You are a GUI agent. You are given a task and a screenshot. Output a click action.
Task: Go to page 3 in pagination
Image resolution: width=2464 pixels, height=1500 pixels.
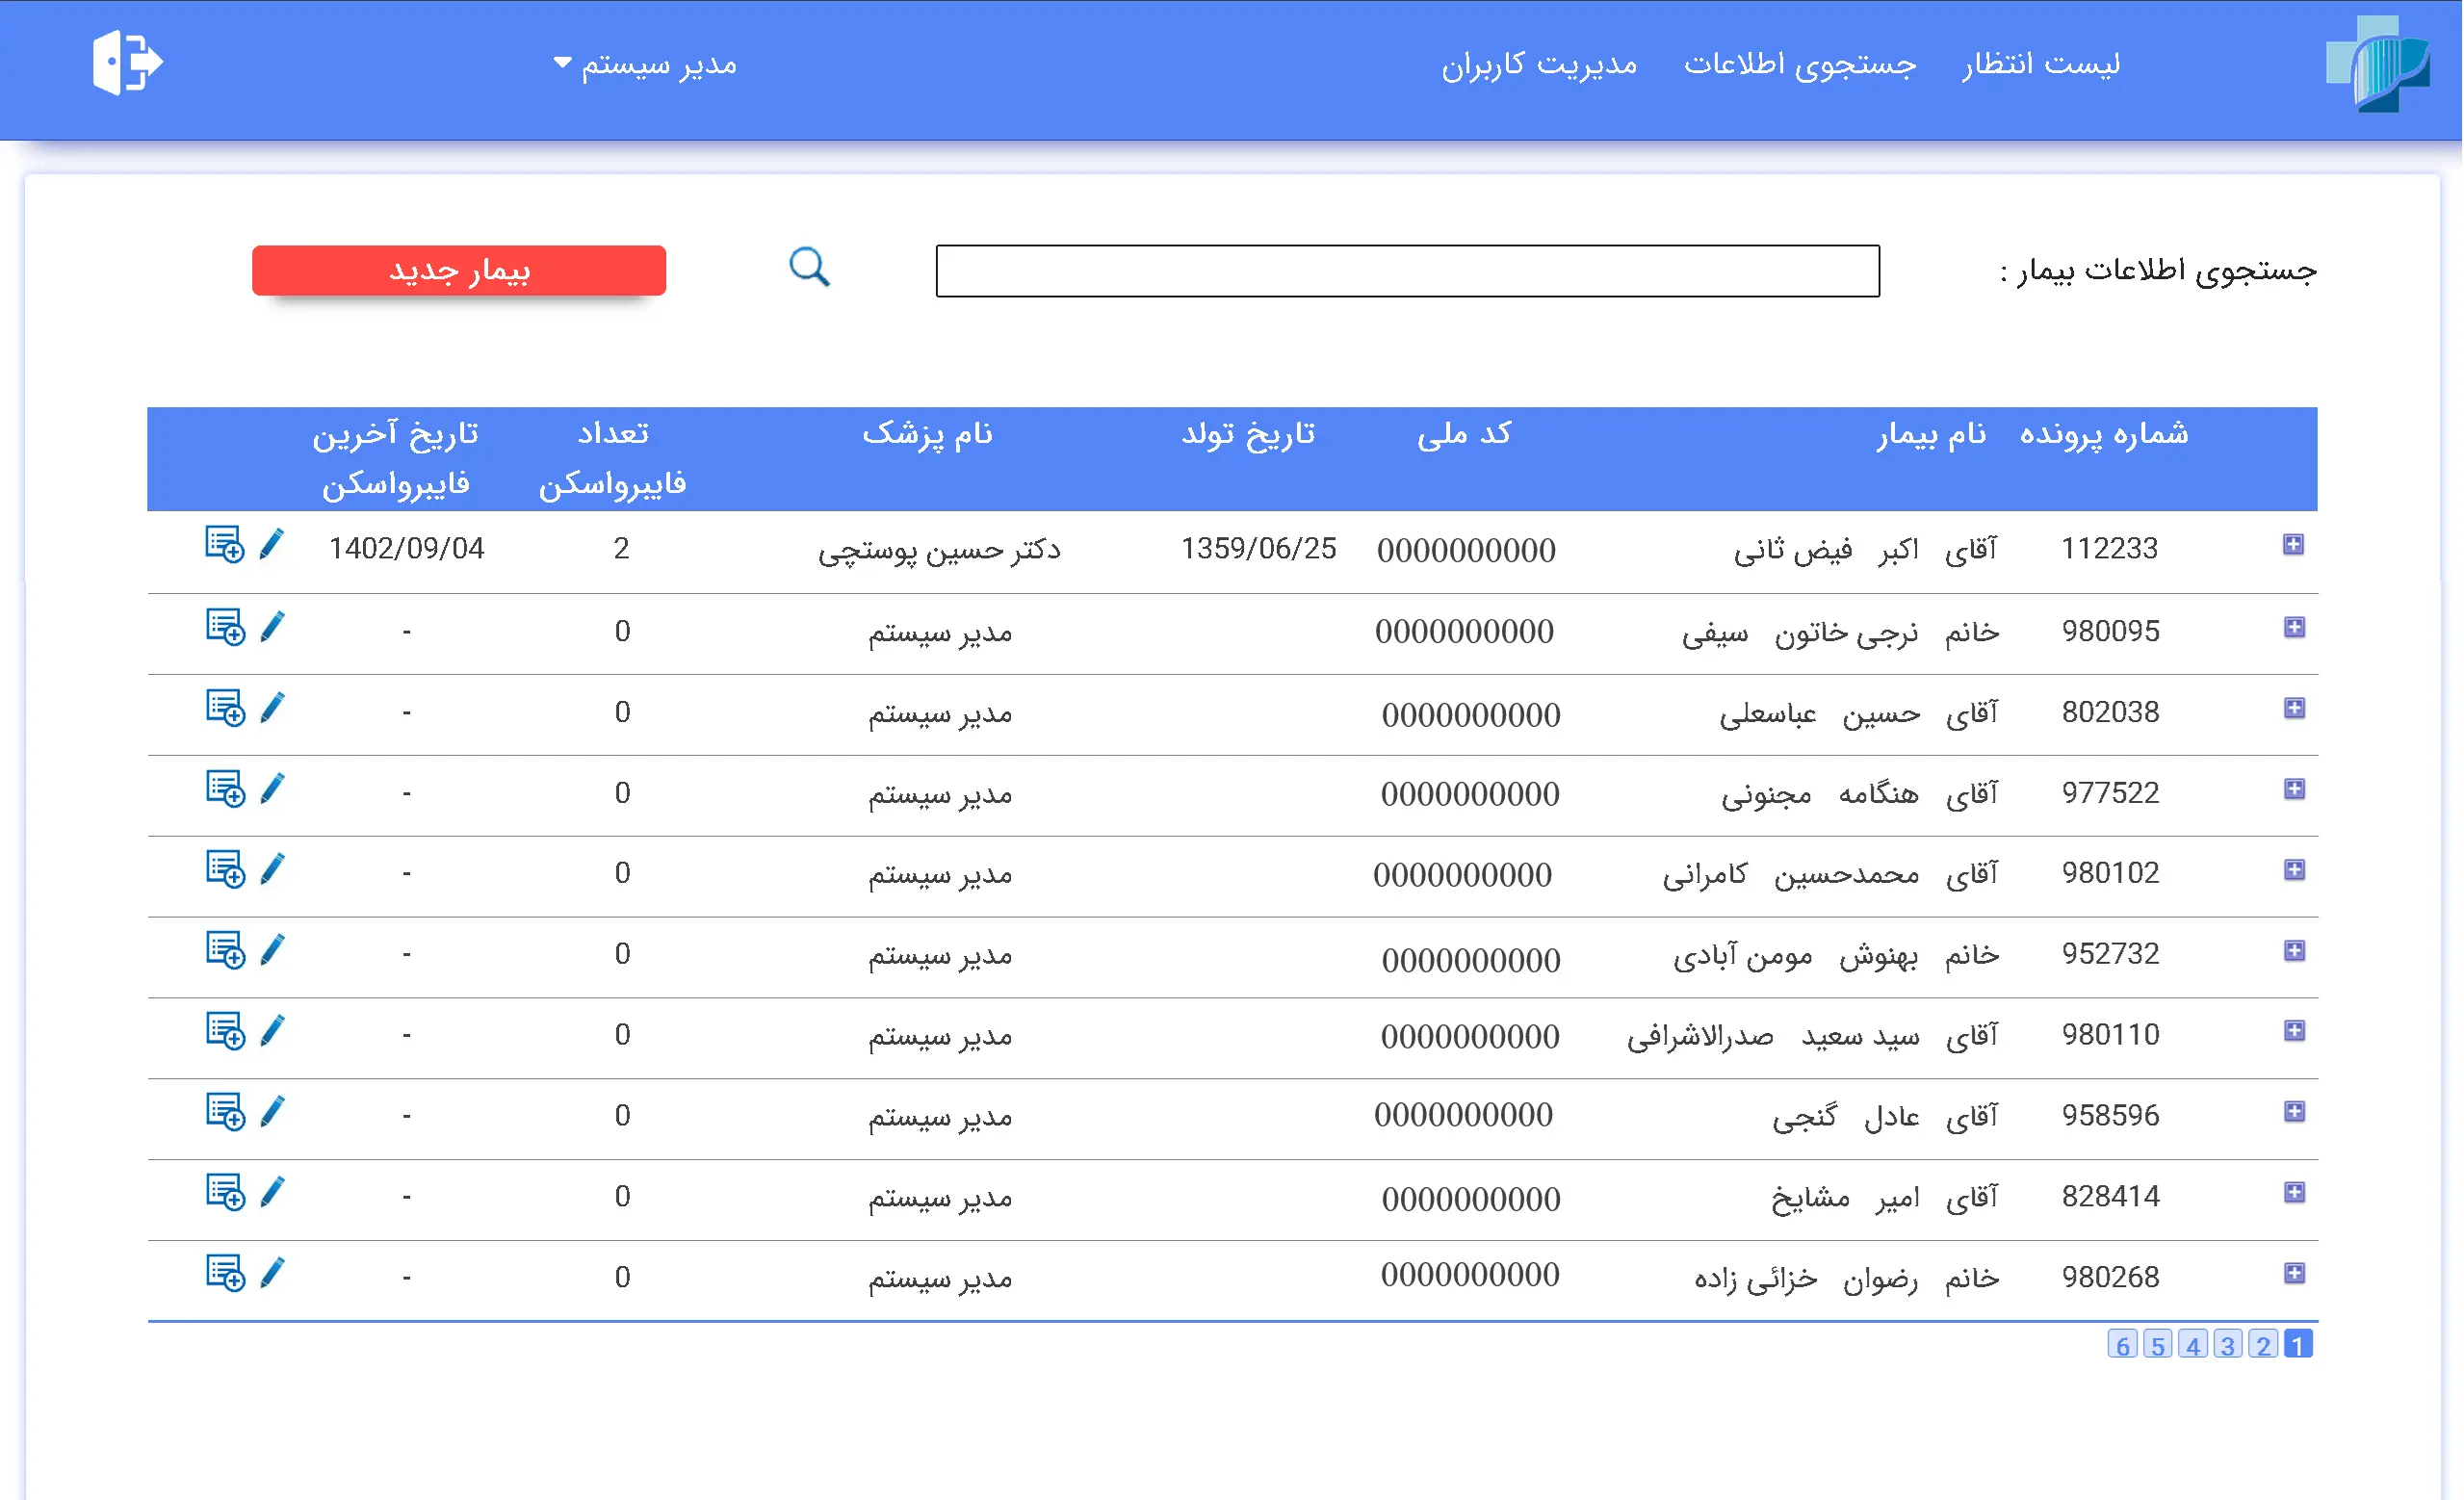click(x=2228, y=1346)
